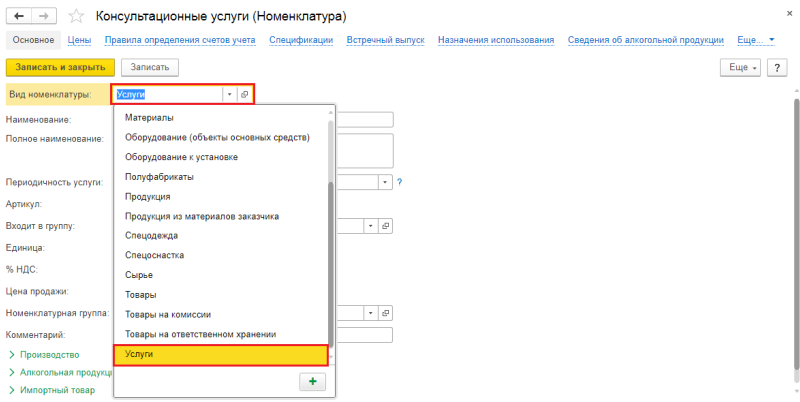This screenshot has height=402, width=800.
Task: Add a new nomenclature type with the green plus
Action: (313, 382)
